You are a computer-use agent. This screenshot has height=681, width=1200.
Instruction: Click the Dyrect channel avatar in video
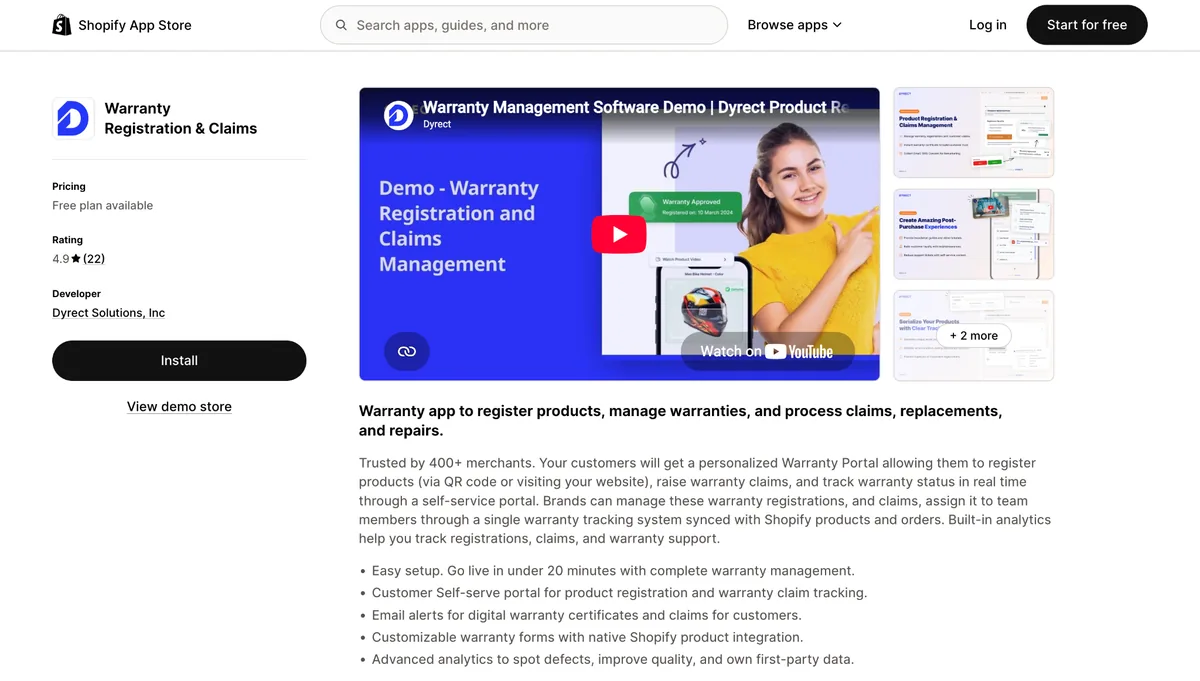click(399, 115)
